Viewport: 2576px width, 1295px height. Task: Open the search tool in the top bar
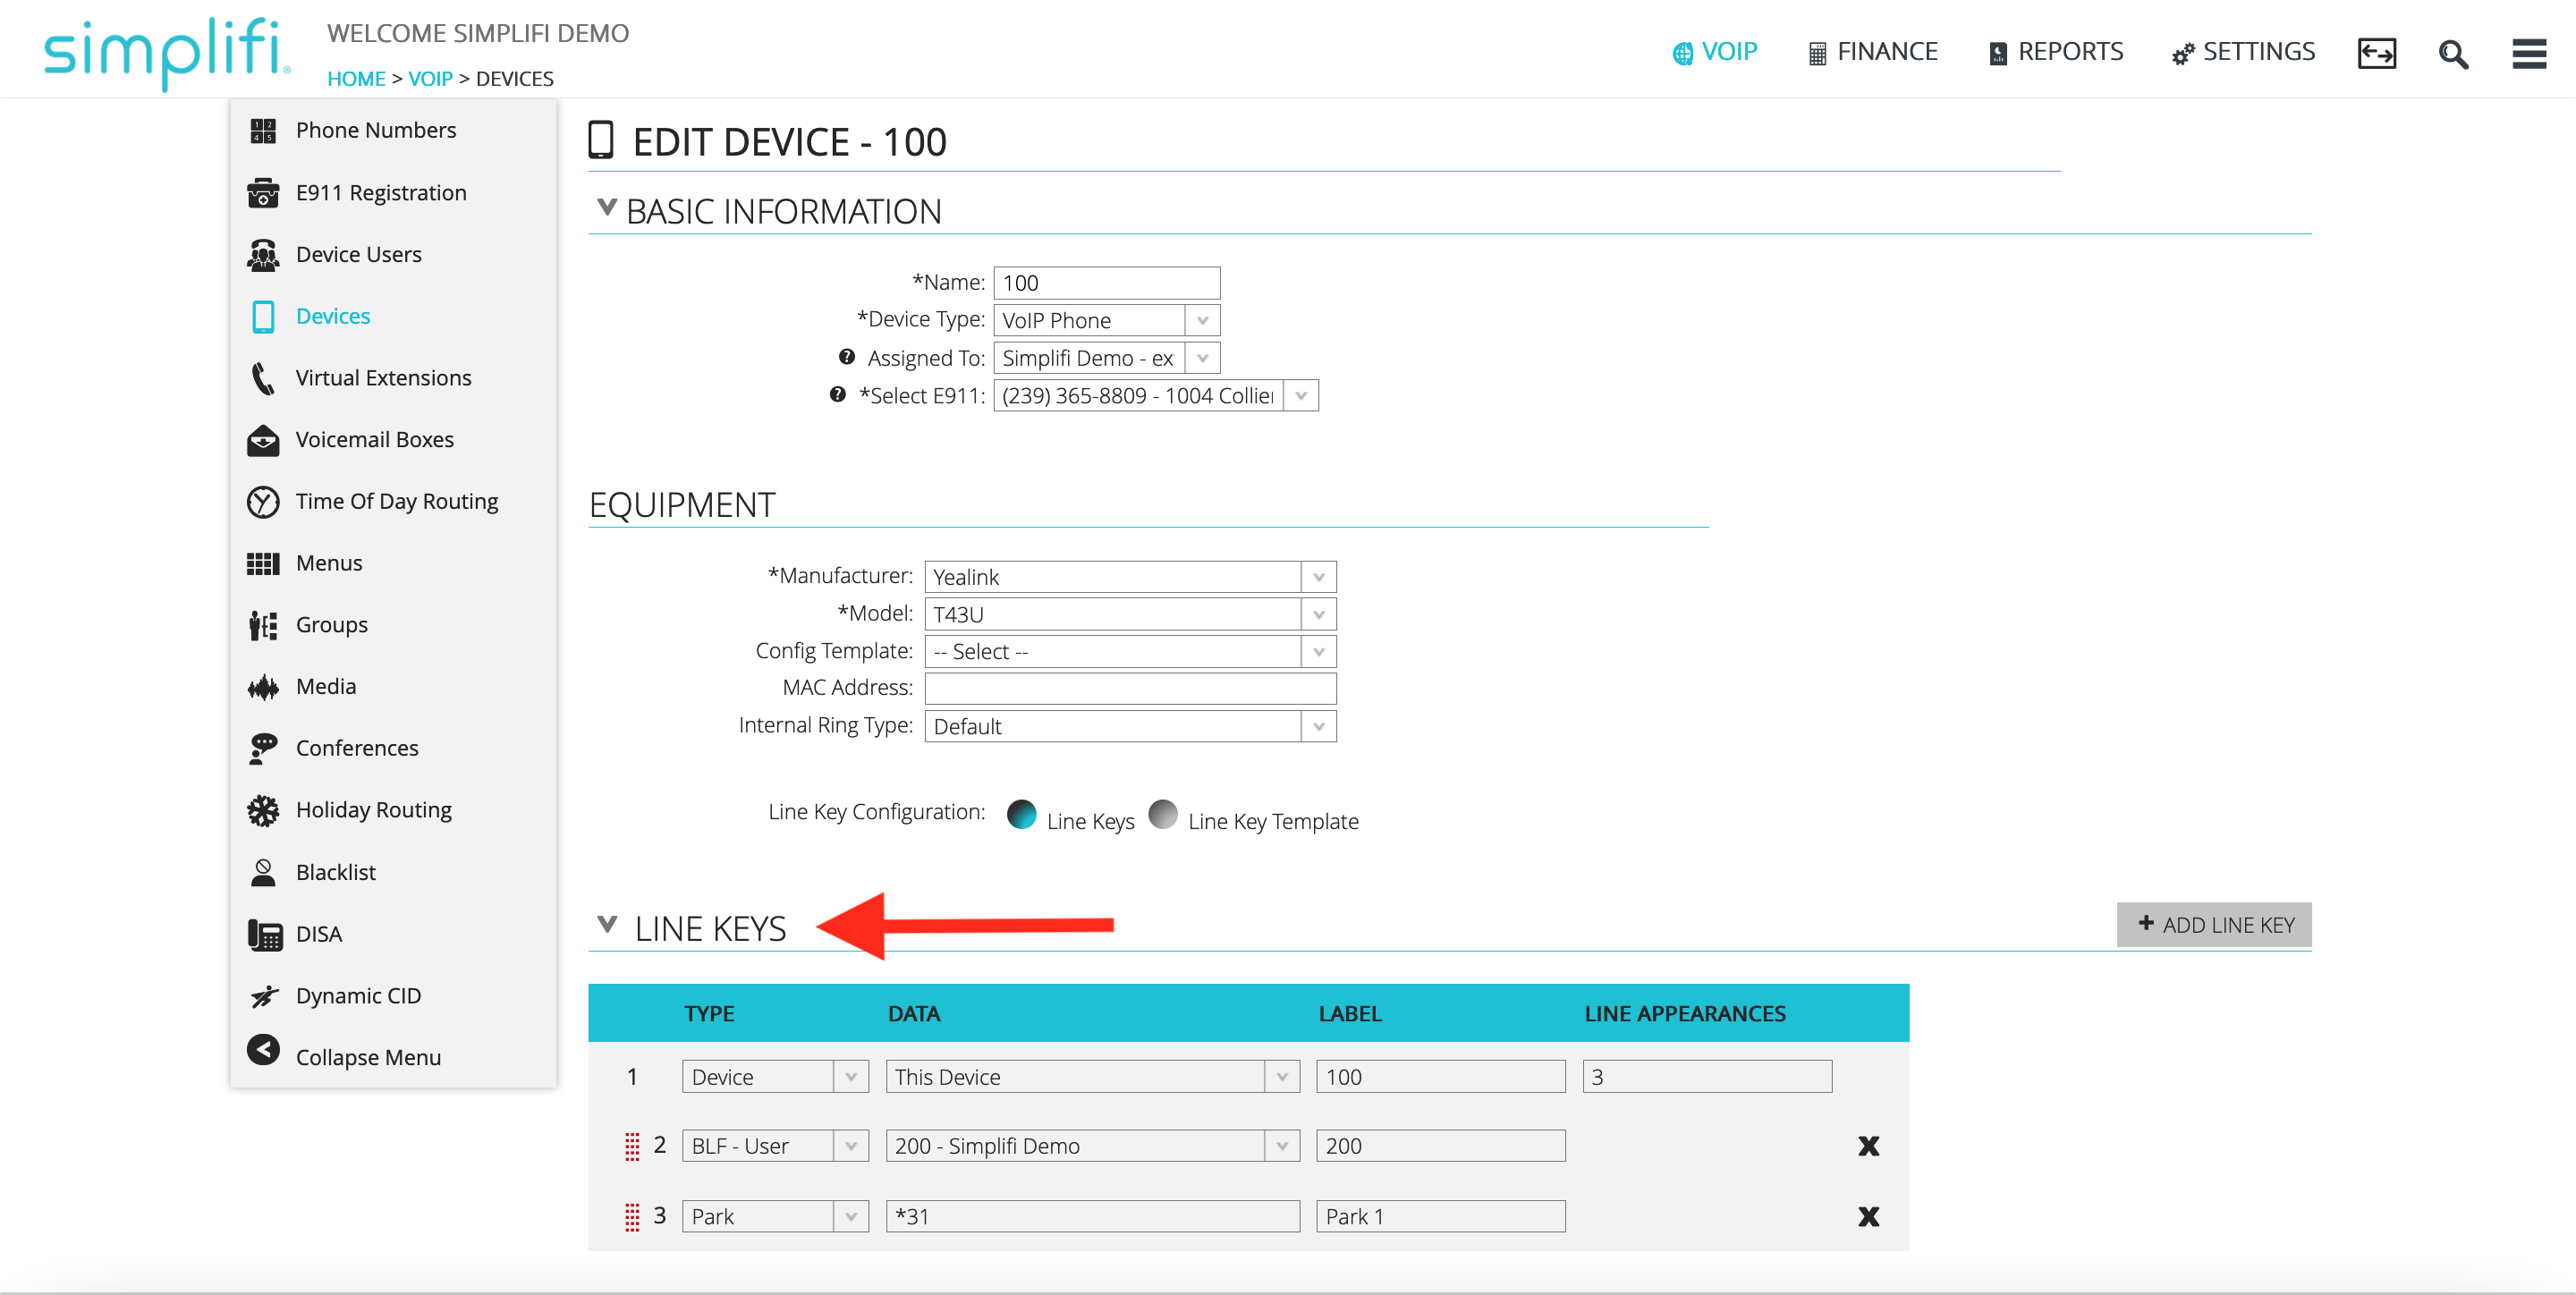point(2453,53)
